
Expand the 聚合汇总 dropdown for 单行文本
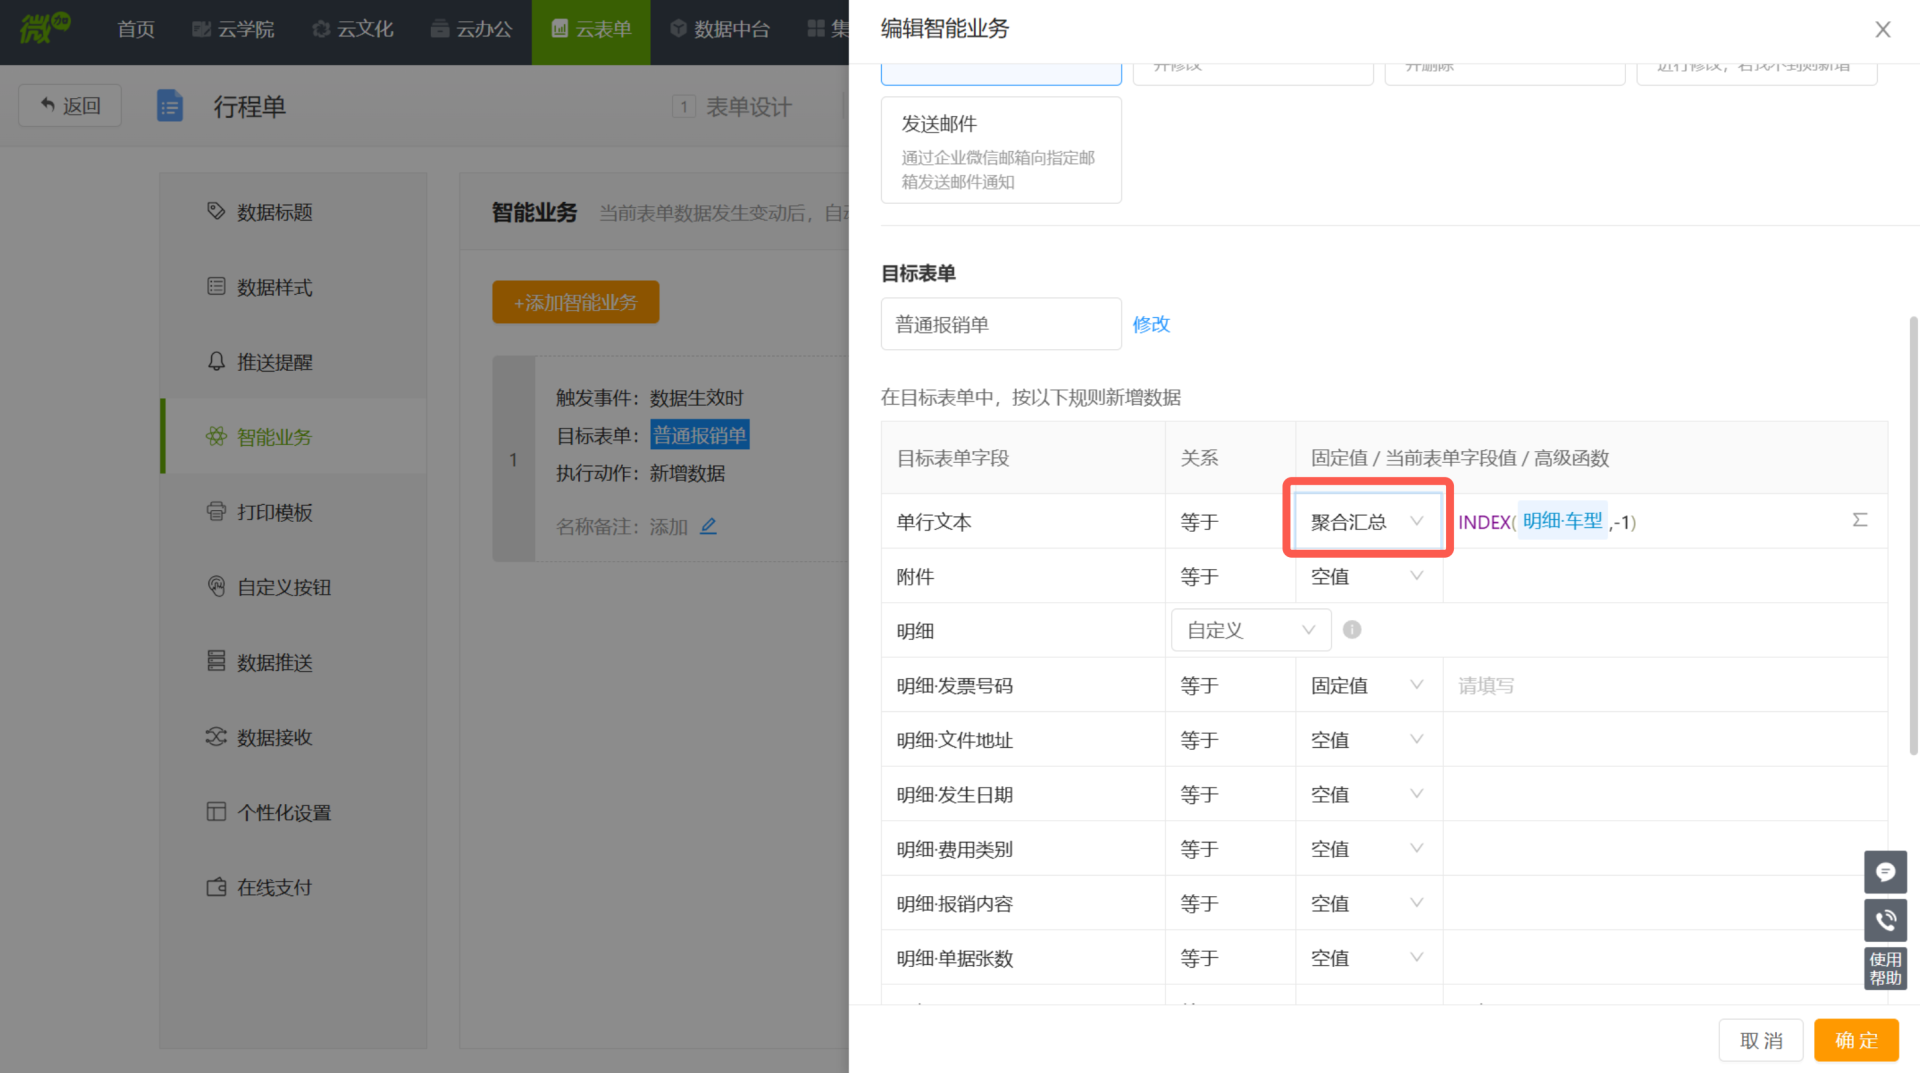[1366, 522]
